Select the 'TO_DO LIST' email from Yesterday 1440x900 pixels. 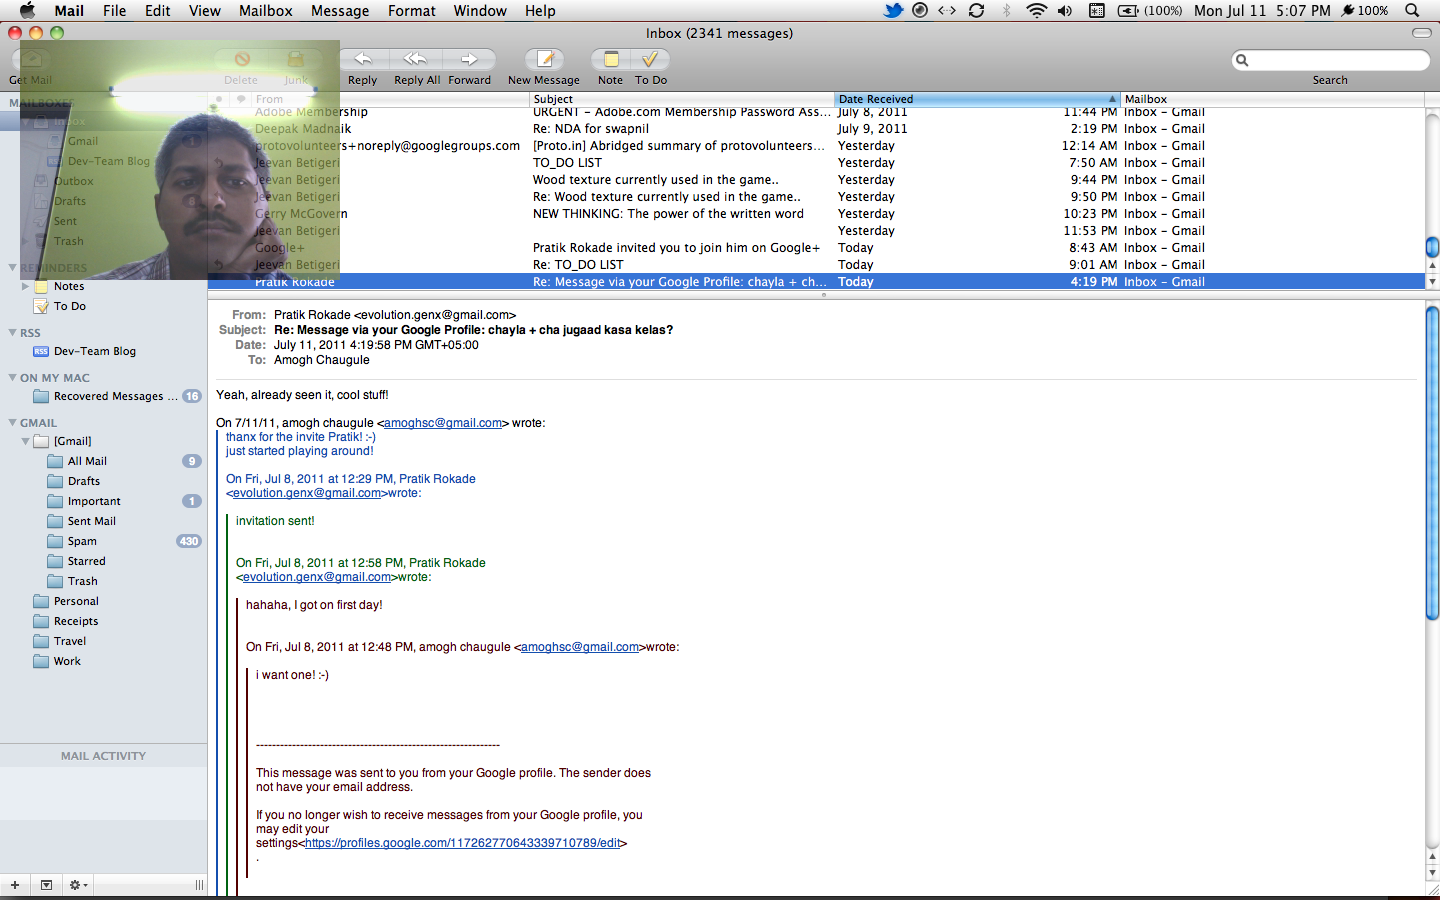tap(816, 163)
